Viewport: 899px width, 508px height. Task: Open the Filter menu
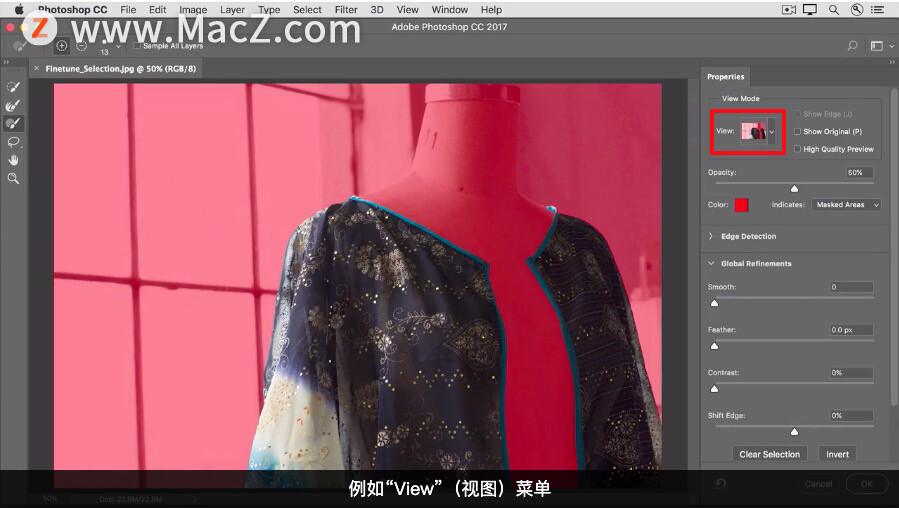coord(346,10)
